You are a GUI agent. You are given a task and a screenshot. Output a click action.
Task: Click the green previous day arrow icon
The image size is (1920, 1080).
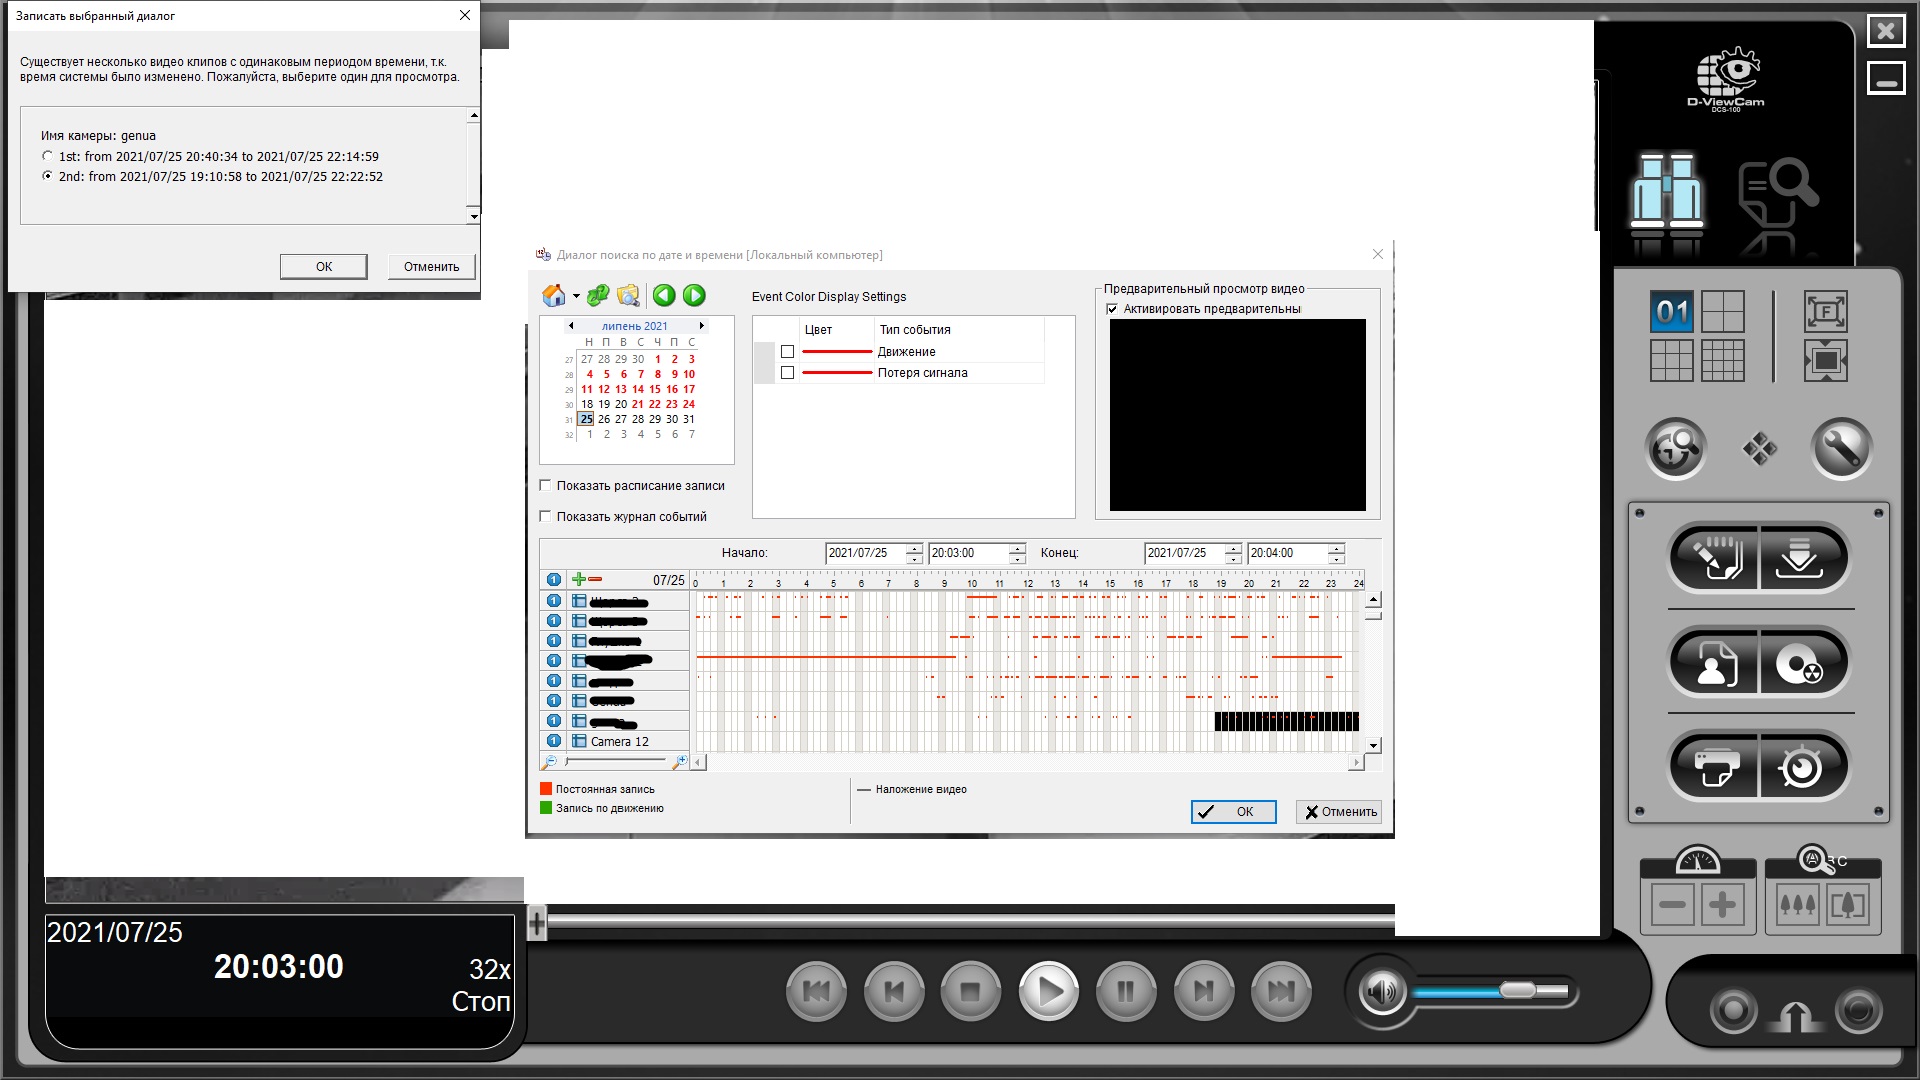point(664,295)
